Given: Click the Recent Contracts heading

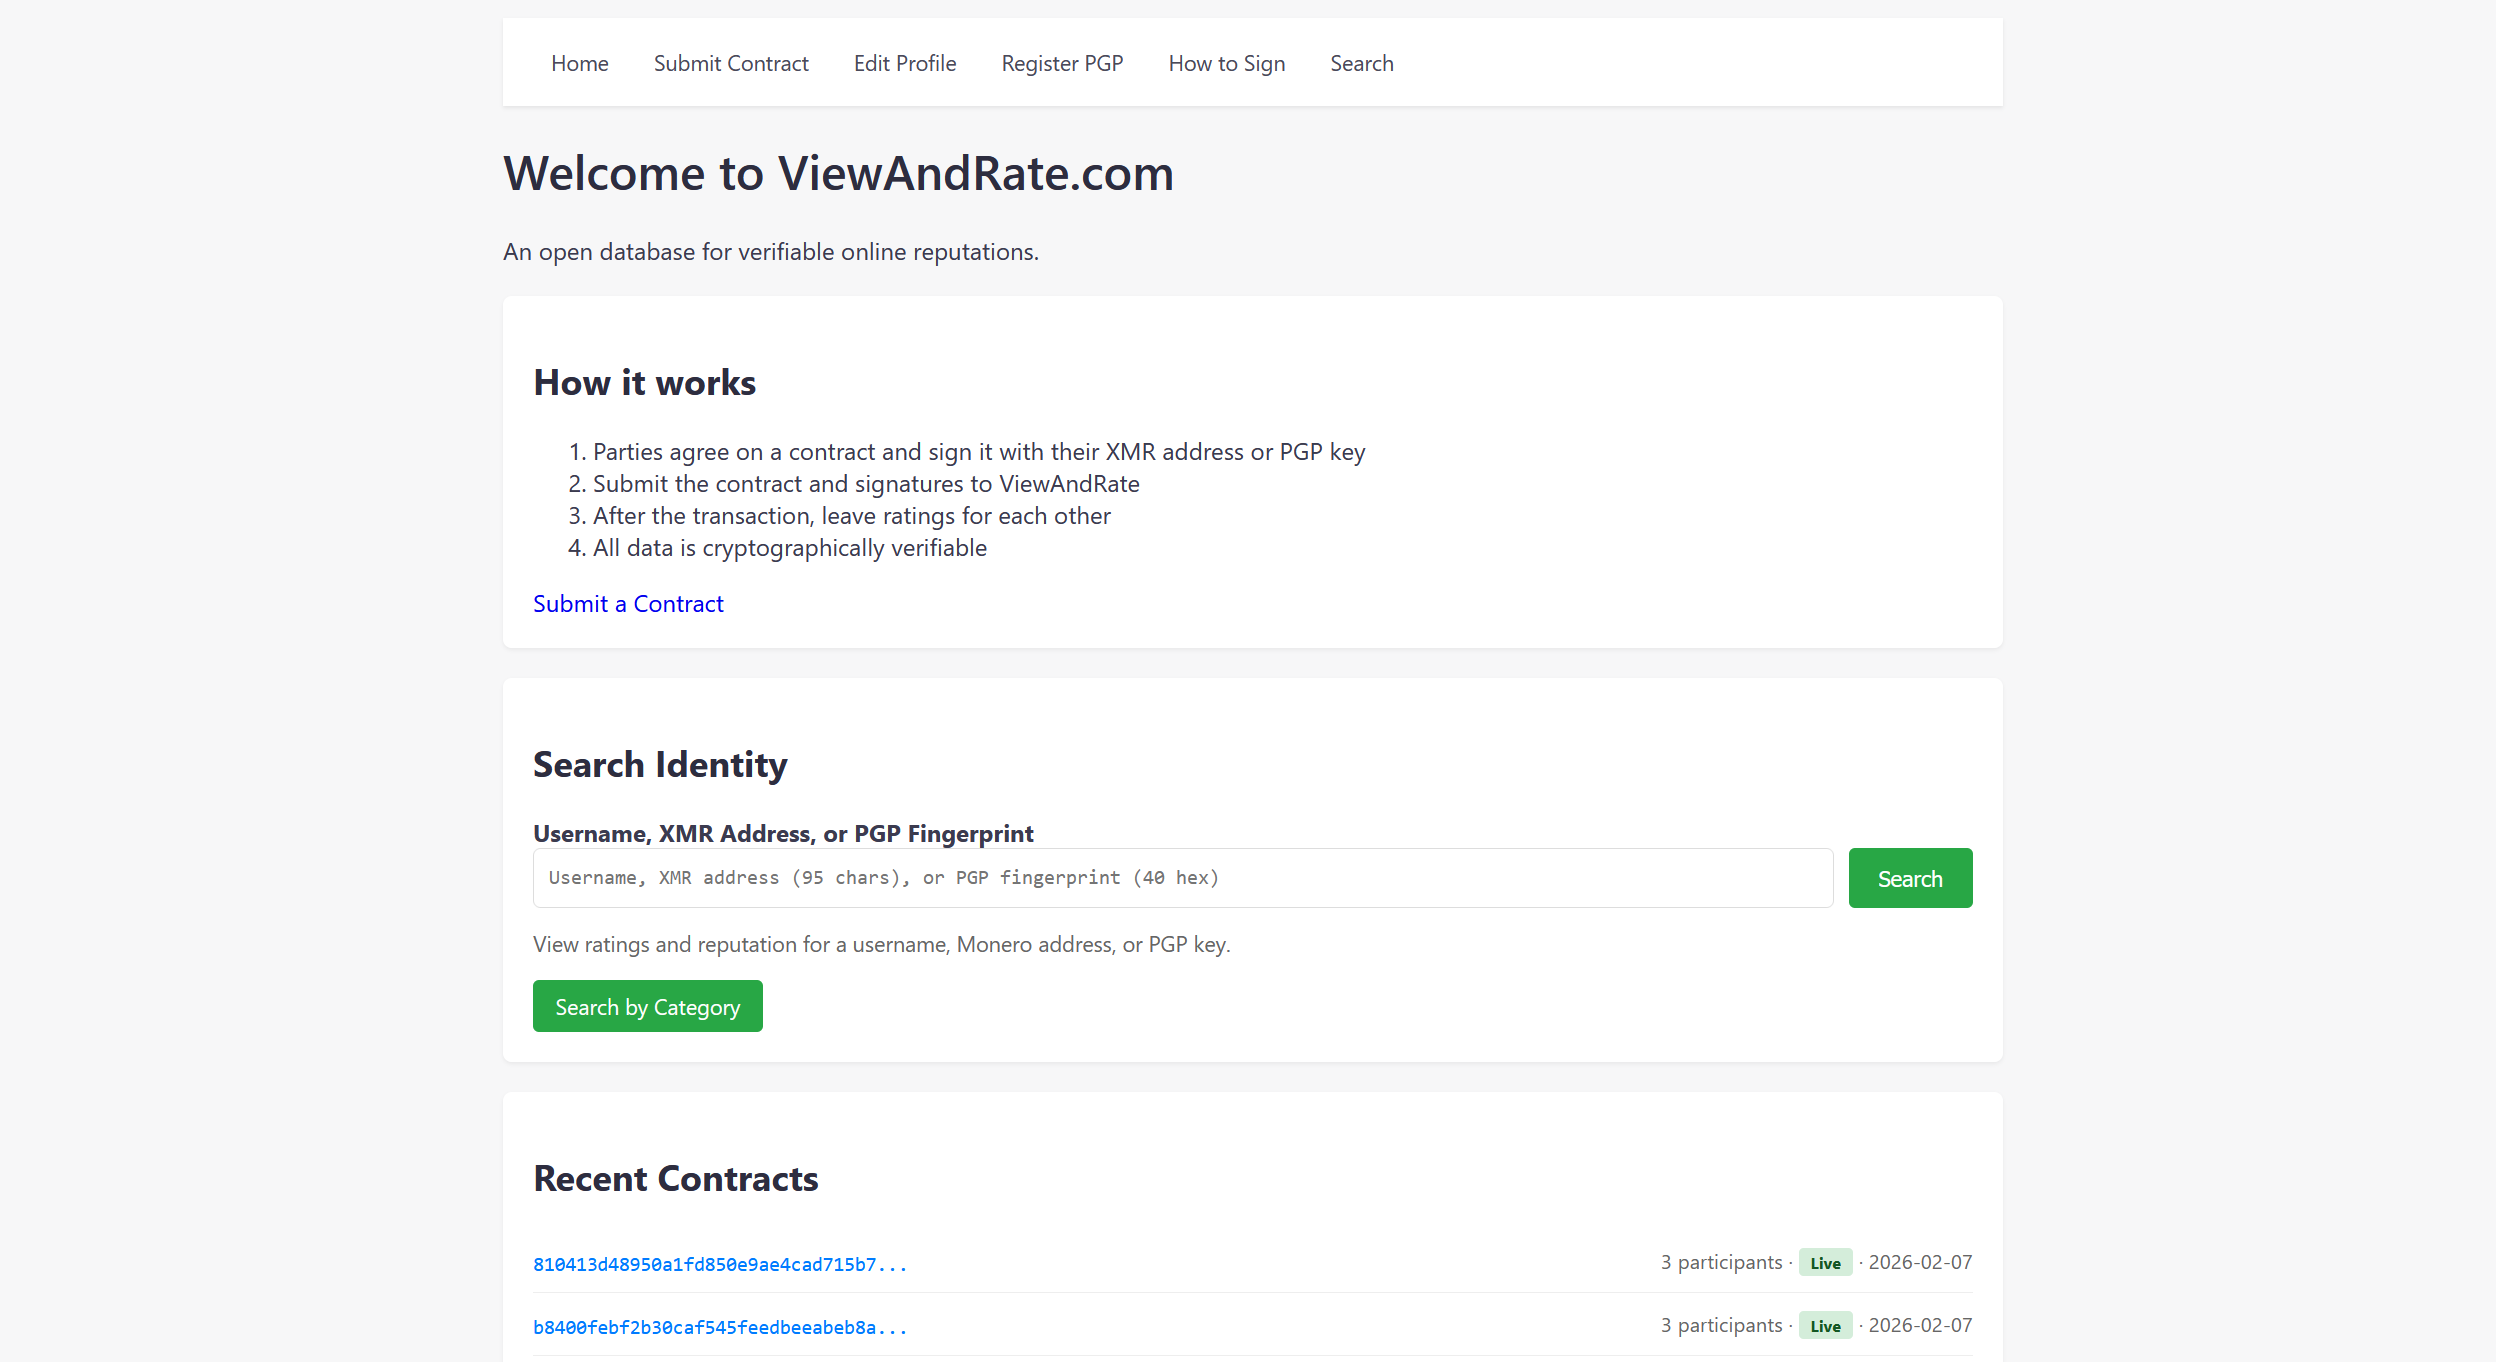Looking at the screenshot, I should click(x=676, y=1179).
